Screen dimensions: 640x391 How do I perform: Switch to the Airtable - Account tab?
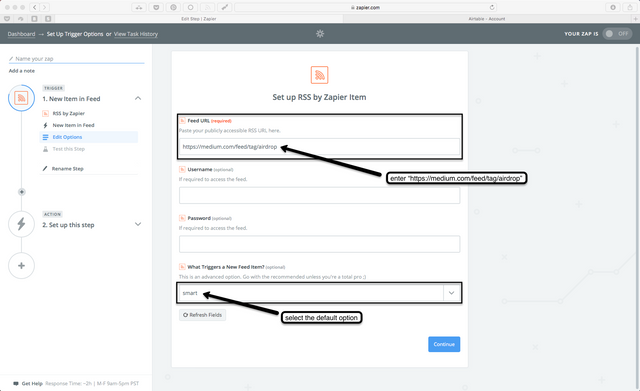487,19
